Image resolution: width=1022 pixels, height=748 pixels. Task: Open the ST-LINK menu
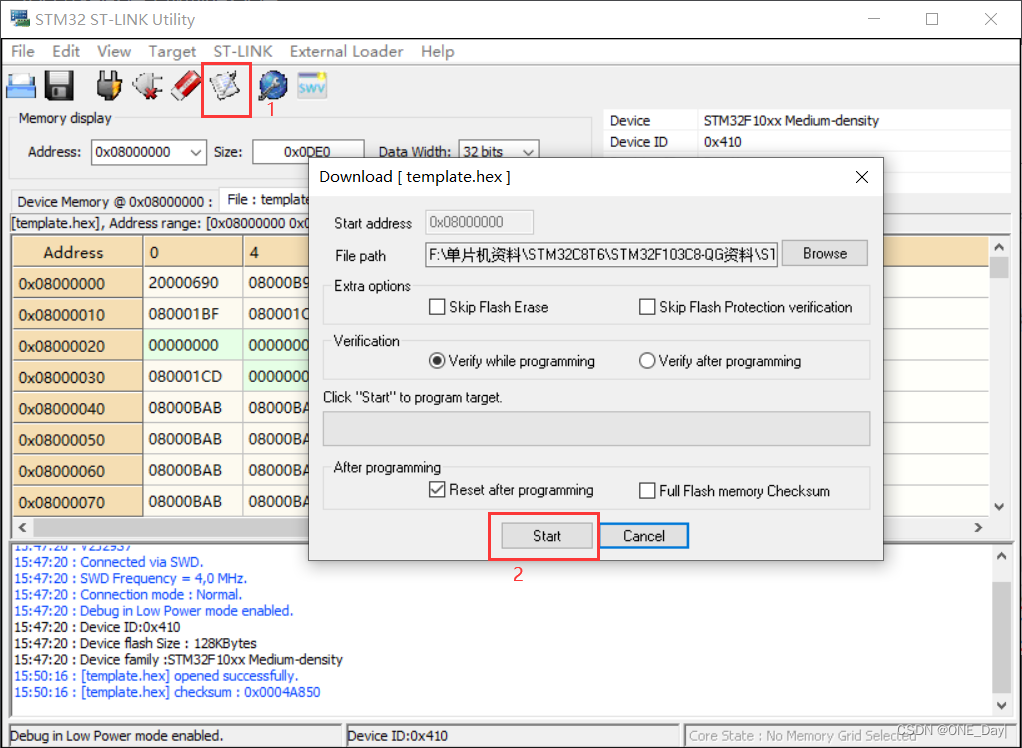[243, 51]
